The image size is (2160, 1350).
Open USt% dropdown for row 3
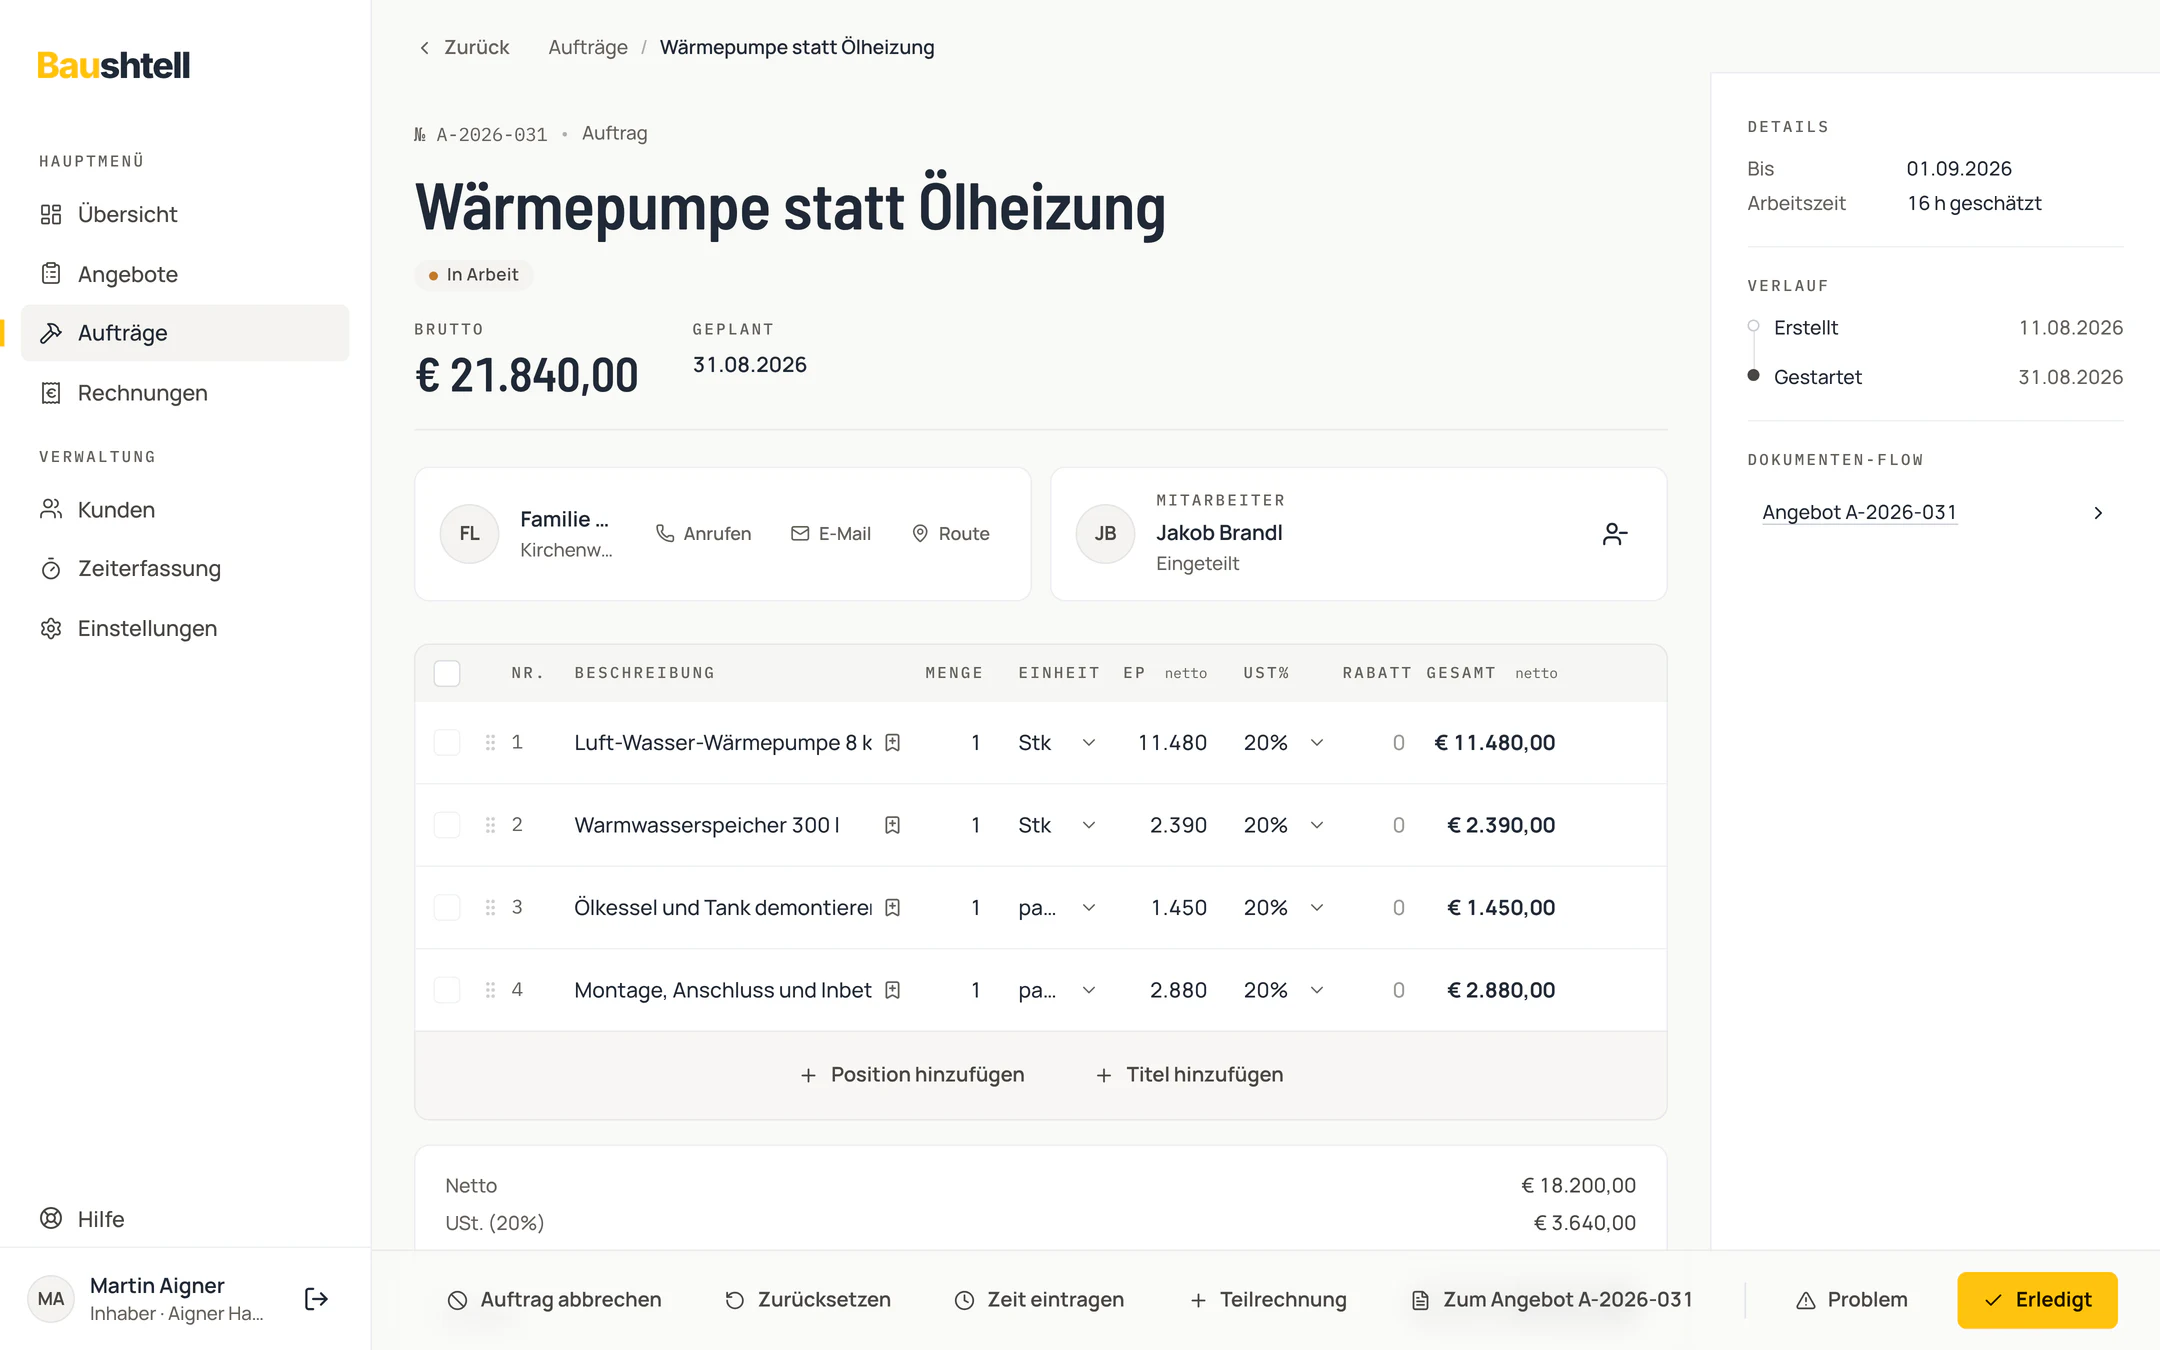pos(1284,908)
